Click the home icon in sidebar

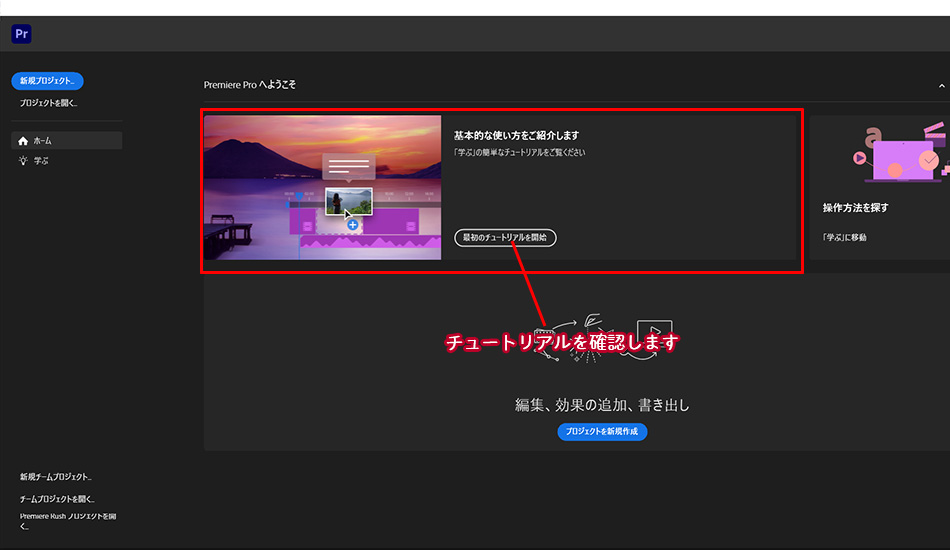[23, 141]
